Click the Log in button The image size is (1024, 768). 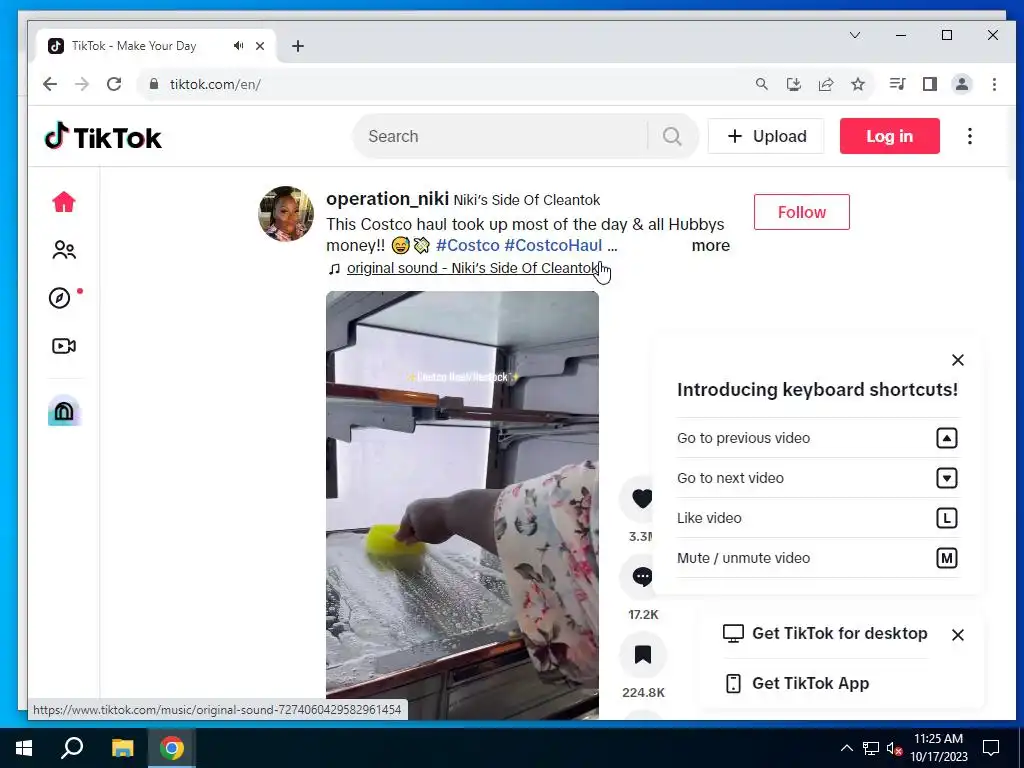point(889,136)
